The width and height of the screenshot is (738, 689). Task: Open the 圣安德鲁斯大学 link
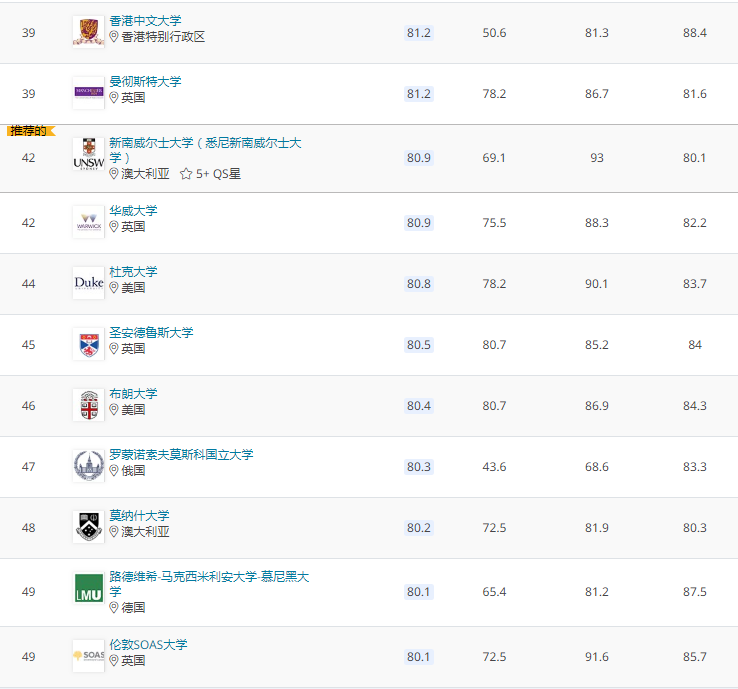click(151, 332)
